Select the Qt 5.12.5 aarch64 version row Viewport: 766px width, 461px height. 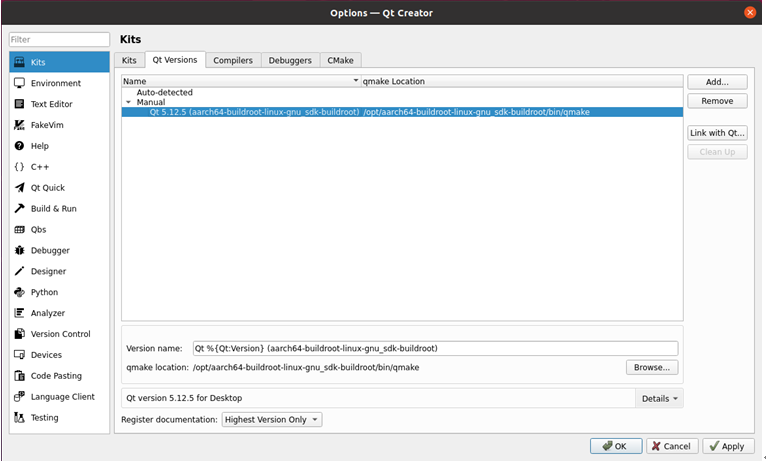402,112
